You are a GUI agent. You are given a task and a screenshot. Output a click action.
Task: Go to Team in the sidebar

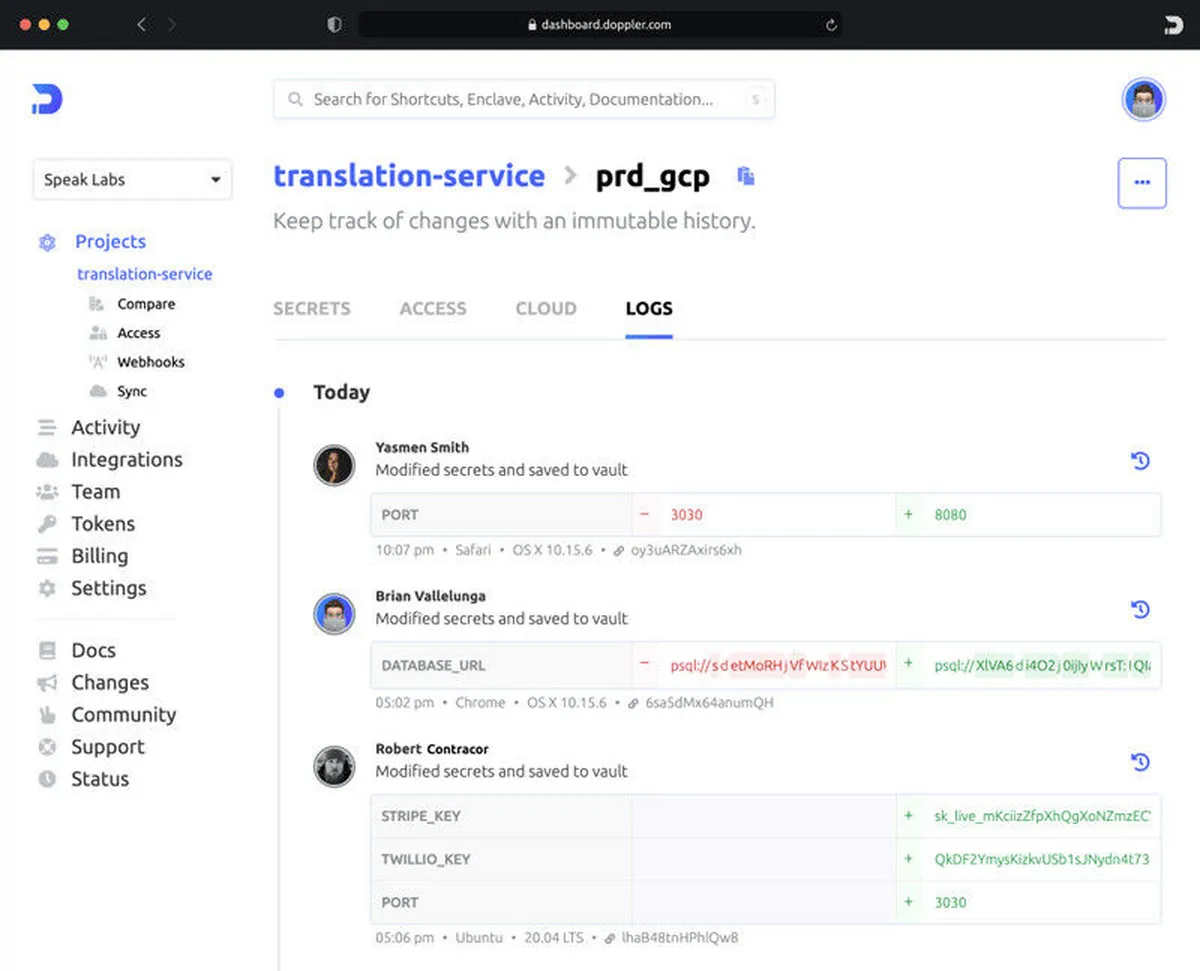click(x=96, y=492)
